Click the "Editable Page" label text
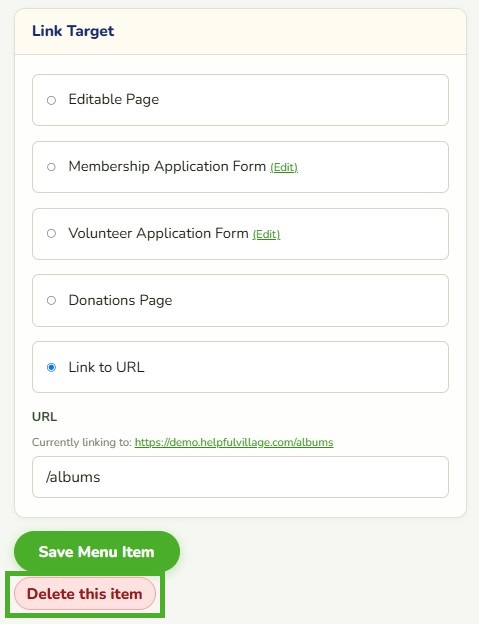This screenshot has height=624, width=479. point(113,99)
